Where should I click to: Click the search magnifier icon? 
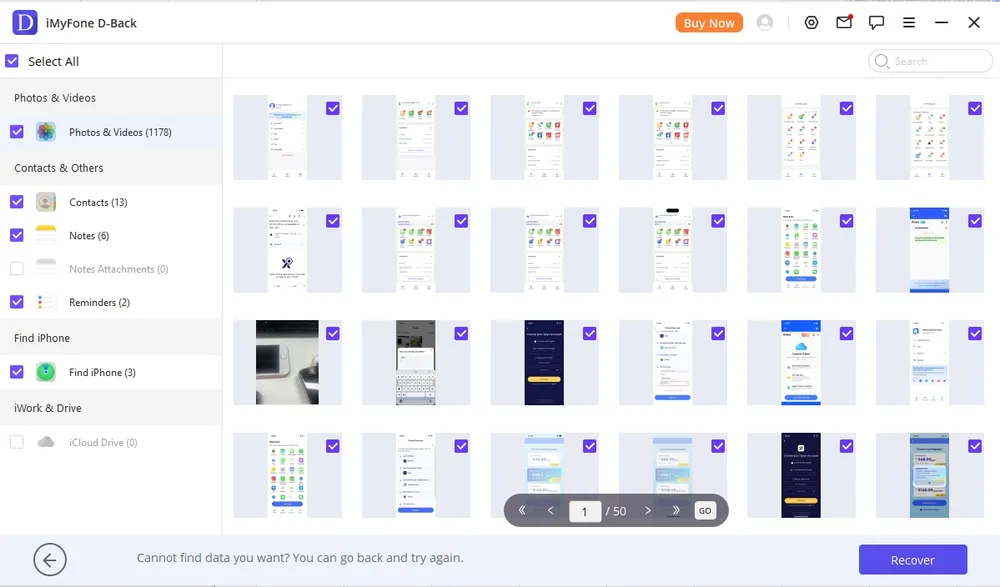point(882,61)
